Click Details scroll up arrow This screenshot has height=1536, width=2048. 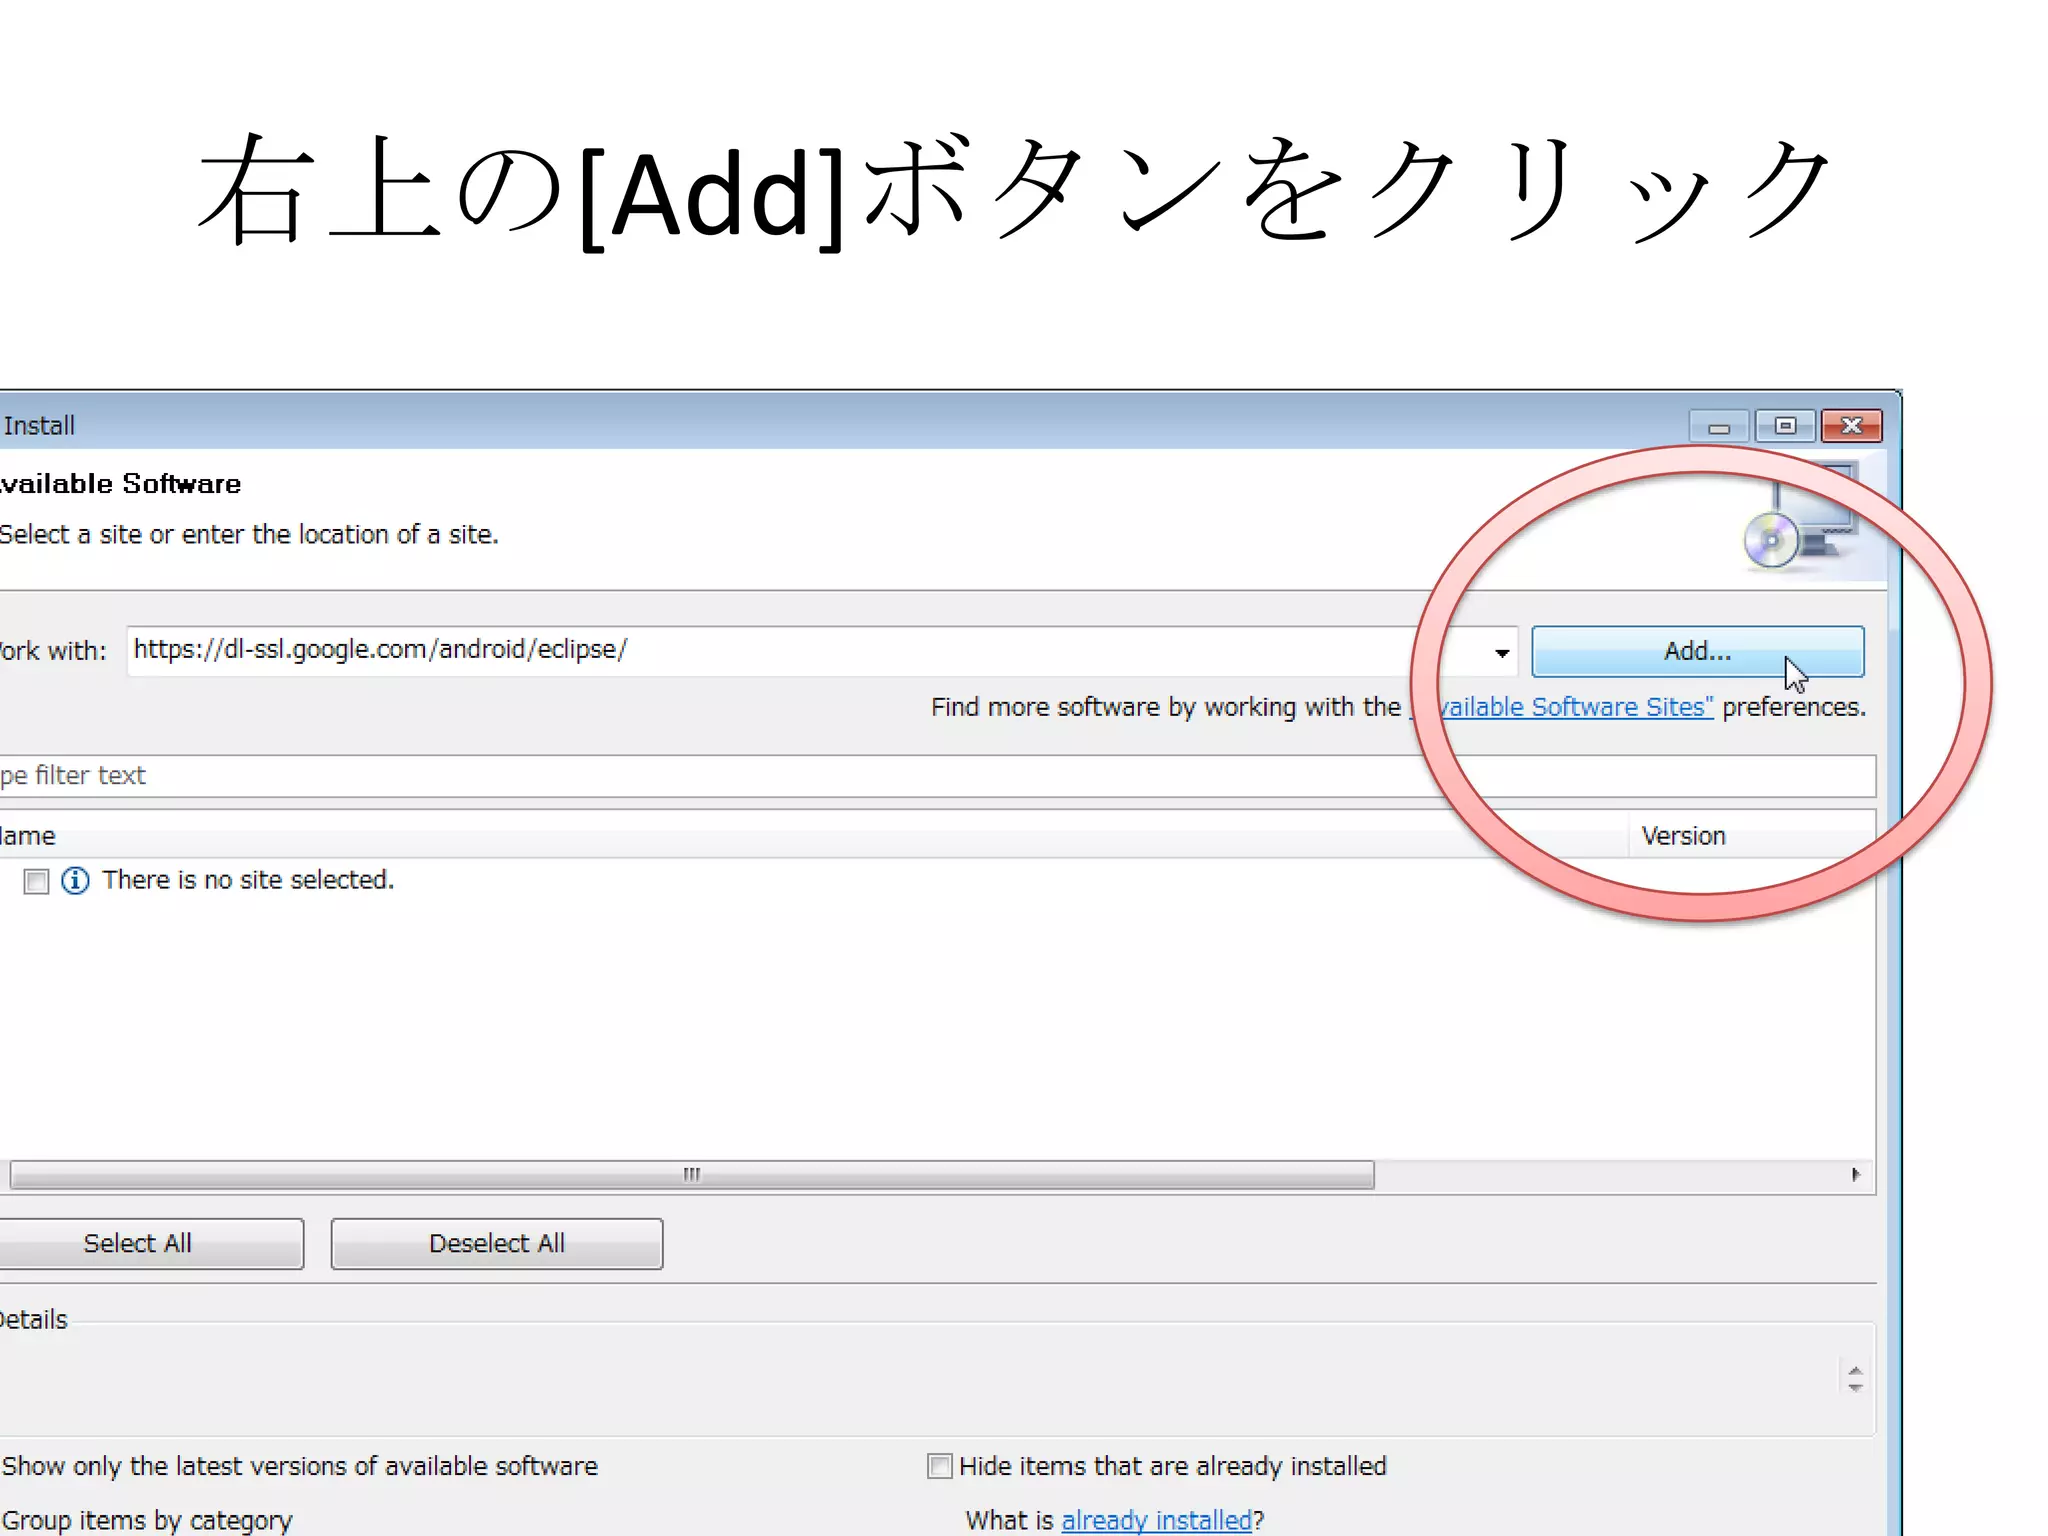tap(1855, 1370)
